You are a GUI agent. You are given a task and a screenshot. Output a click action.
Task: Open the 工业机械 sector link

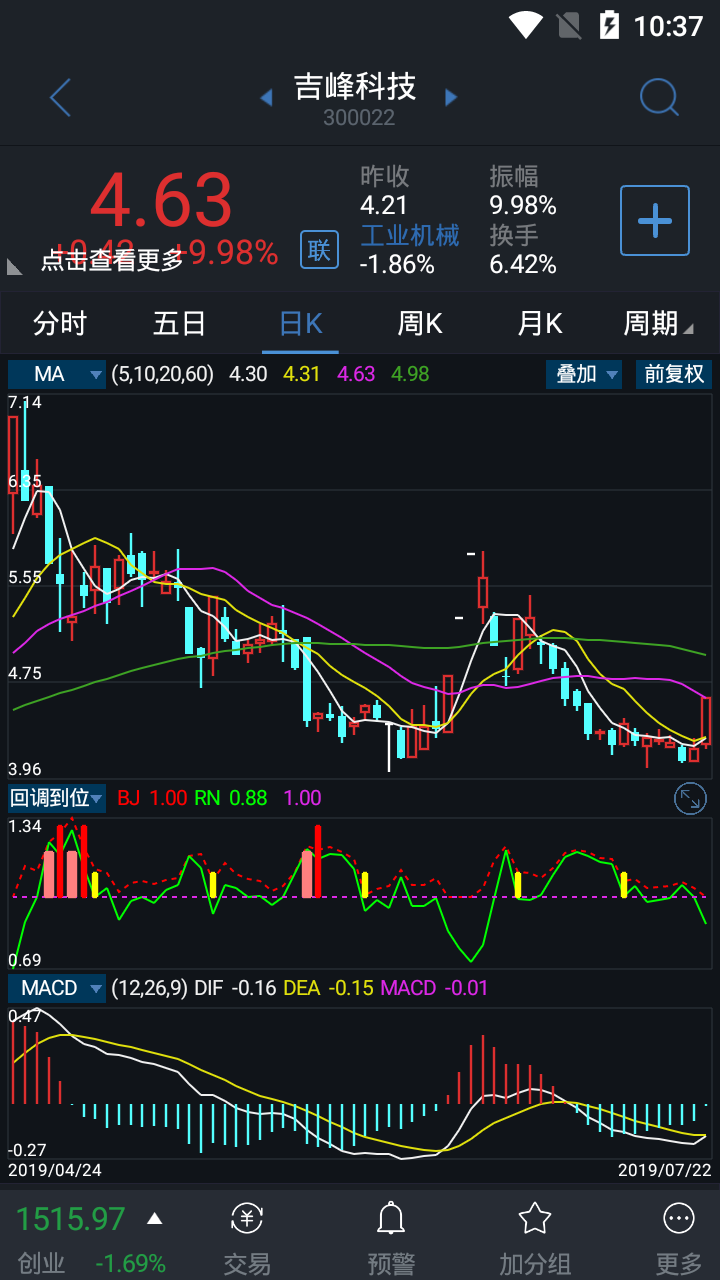click(x=410, y=235)
